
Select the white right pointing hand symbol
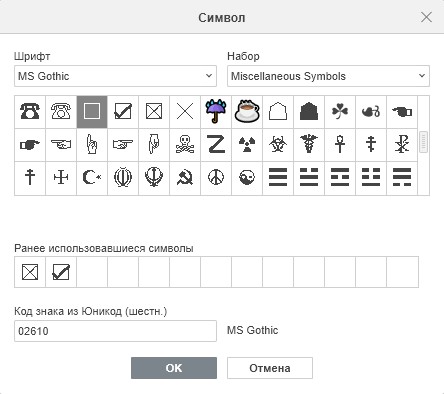[x=123, y=145]
